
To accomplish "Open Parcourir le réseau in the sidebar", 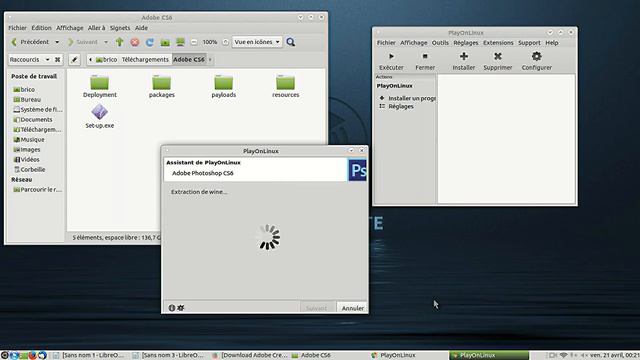I will point(38,189).
